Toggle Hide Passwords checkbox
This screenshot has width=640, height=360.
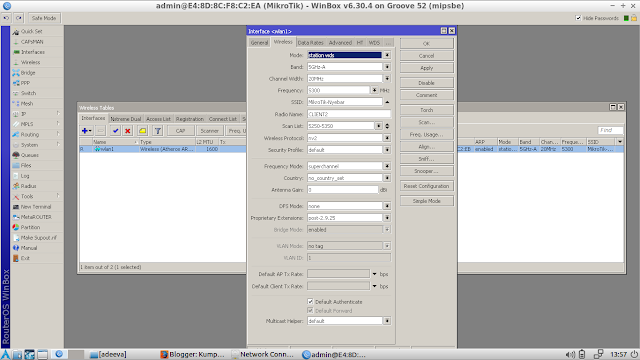(578, 18)
